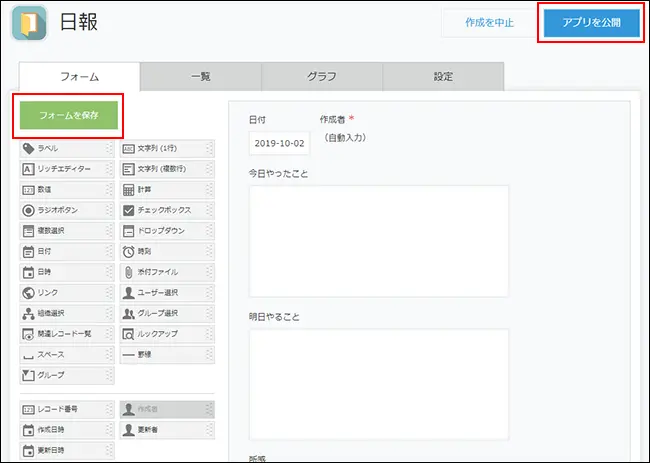This screenshot has height=463, width=650.
Task: Select the ユーザー選択 person field icon
Action: click(x=129, y=293)
